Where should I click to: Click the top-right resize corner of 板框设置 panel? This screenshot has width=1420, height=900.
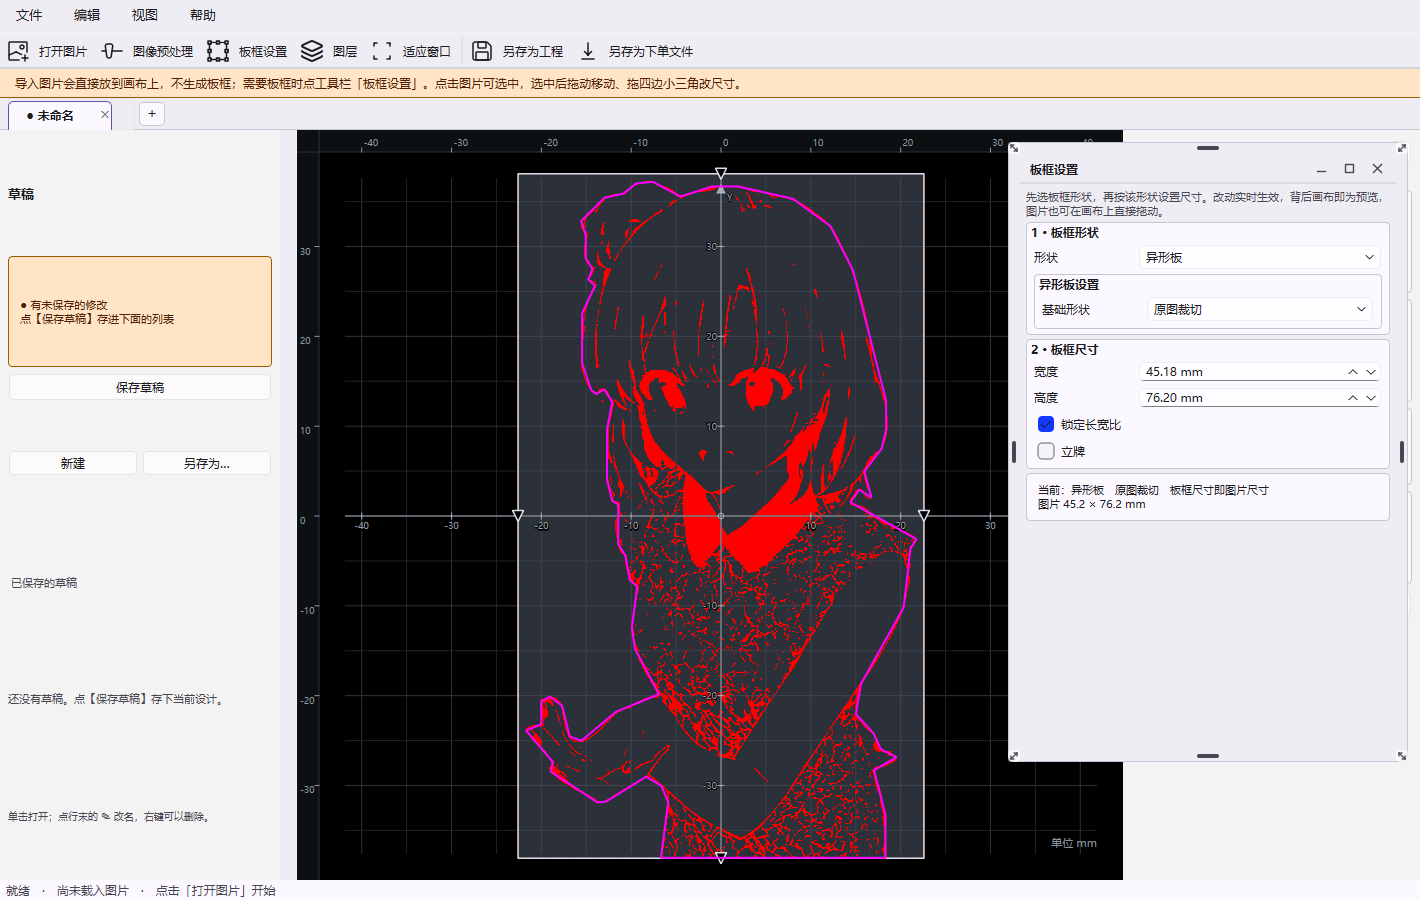tap(1402, 148)
